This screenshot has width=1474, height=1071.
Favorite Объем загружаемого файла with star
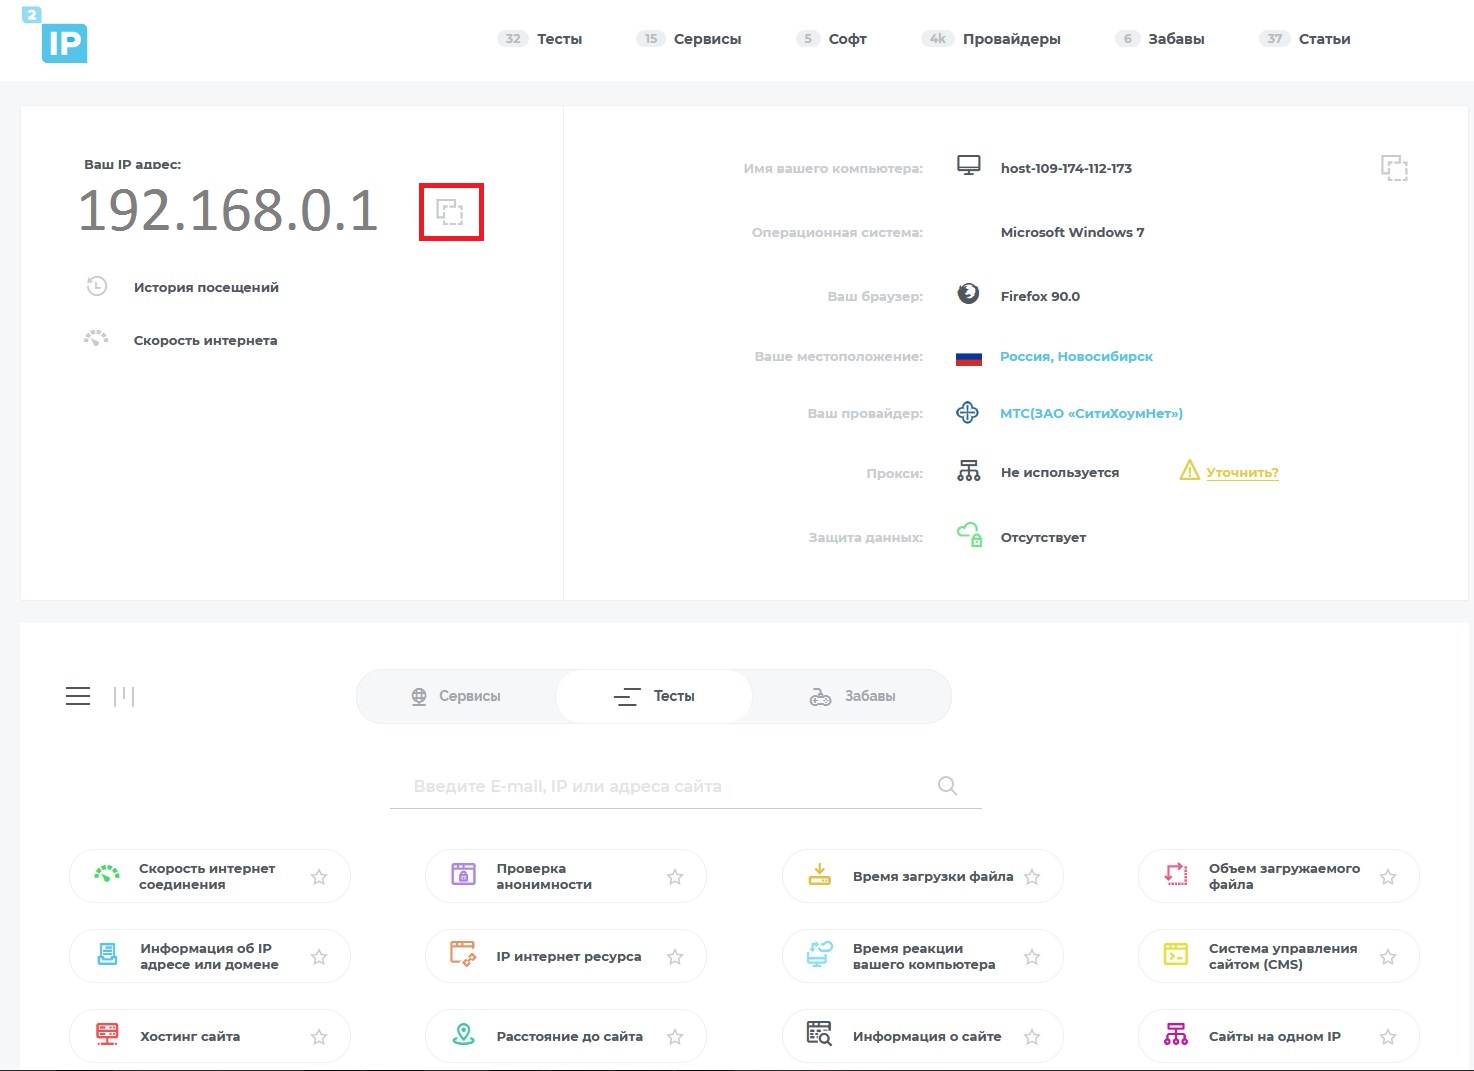pos(1388,877)
